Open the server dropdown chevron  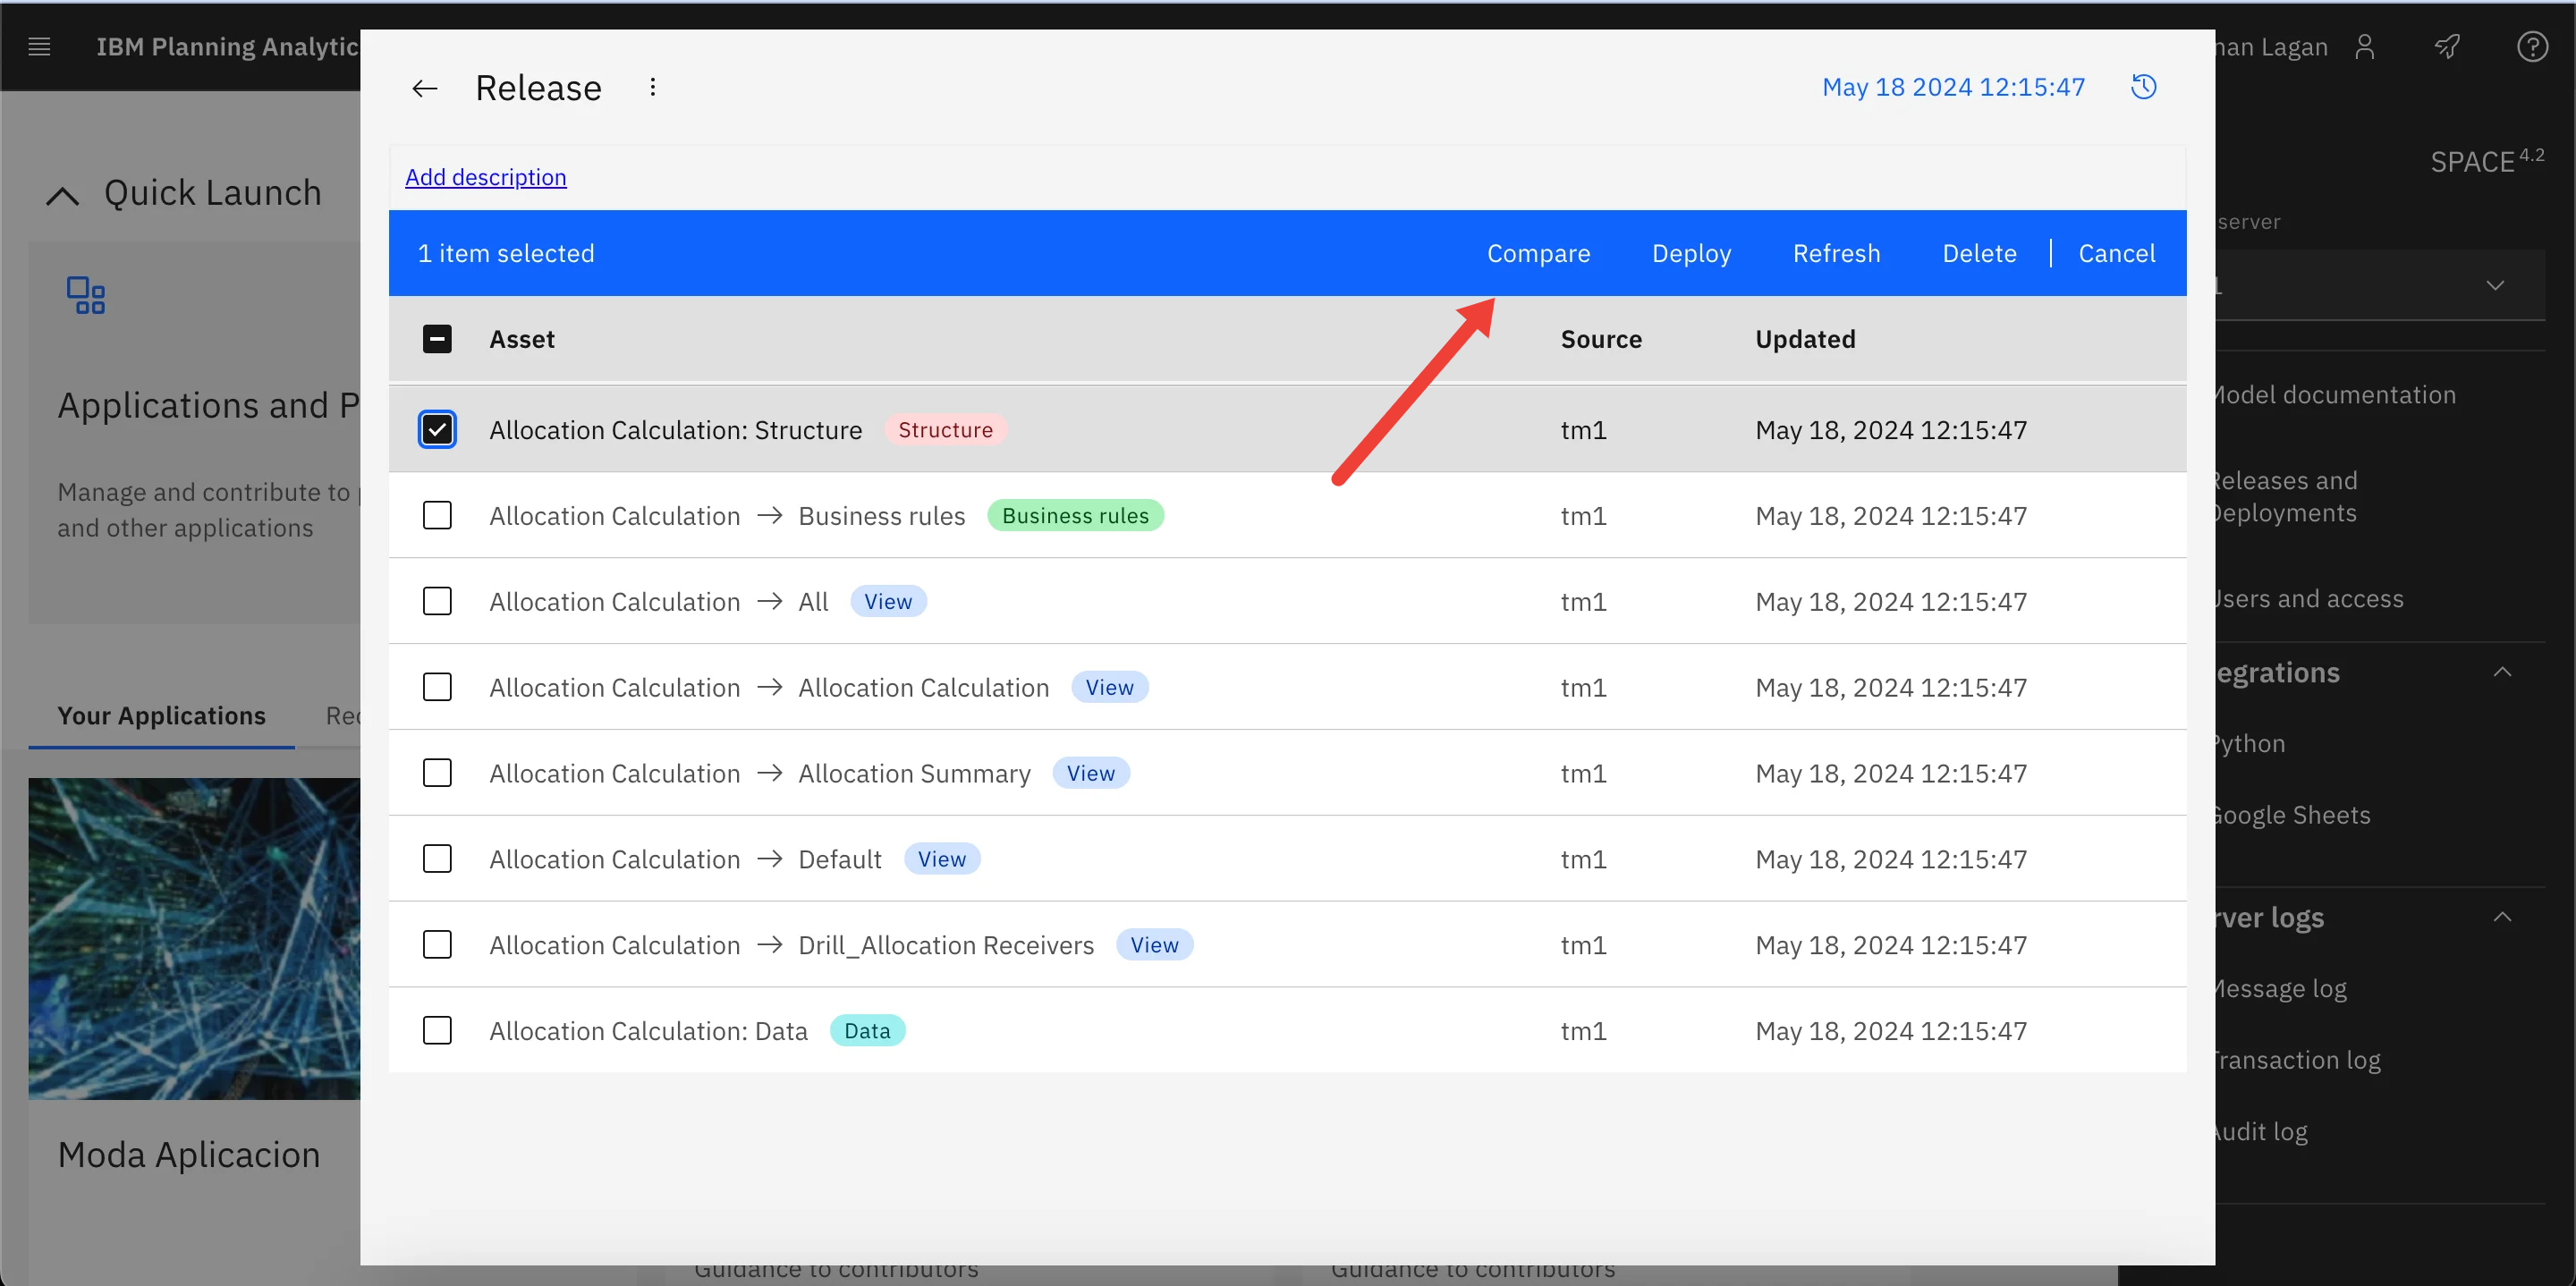pyautogui.click(x=2495, y=285)
